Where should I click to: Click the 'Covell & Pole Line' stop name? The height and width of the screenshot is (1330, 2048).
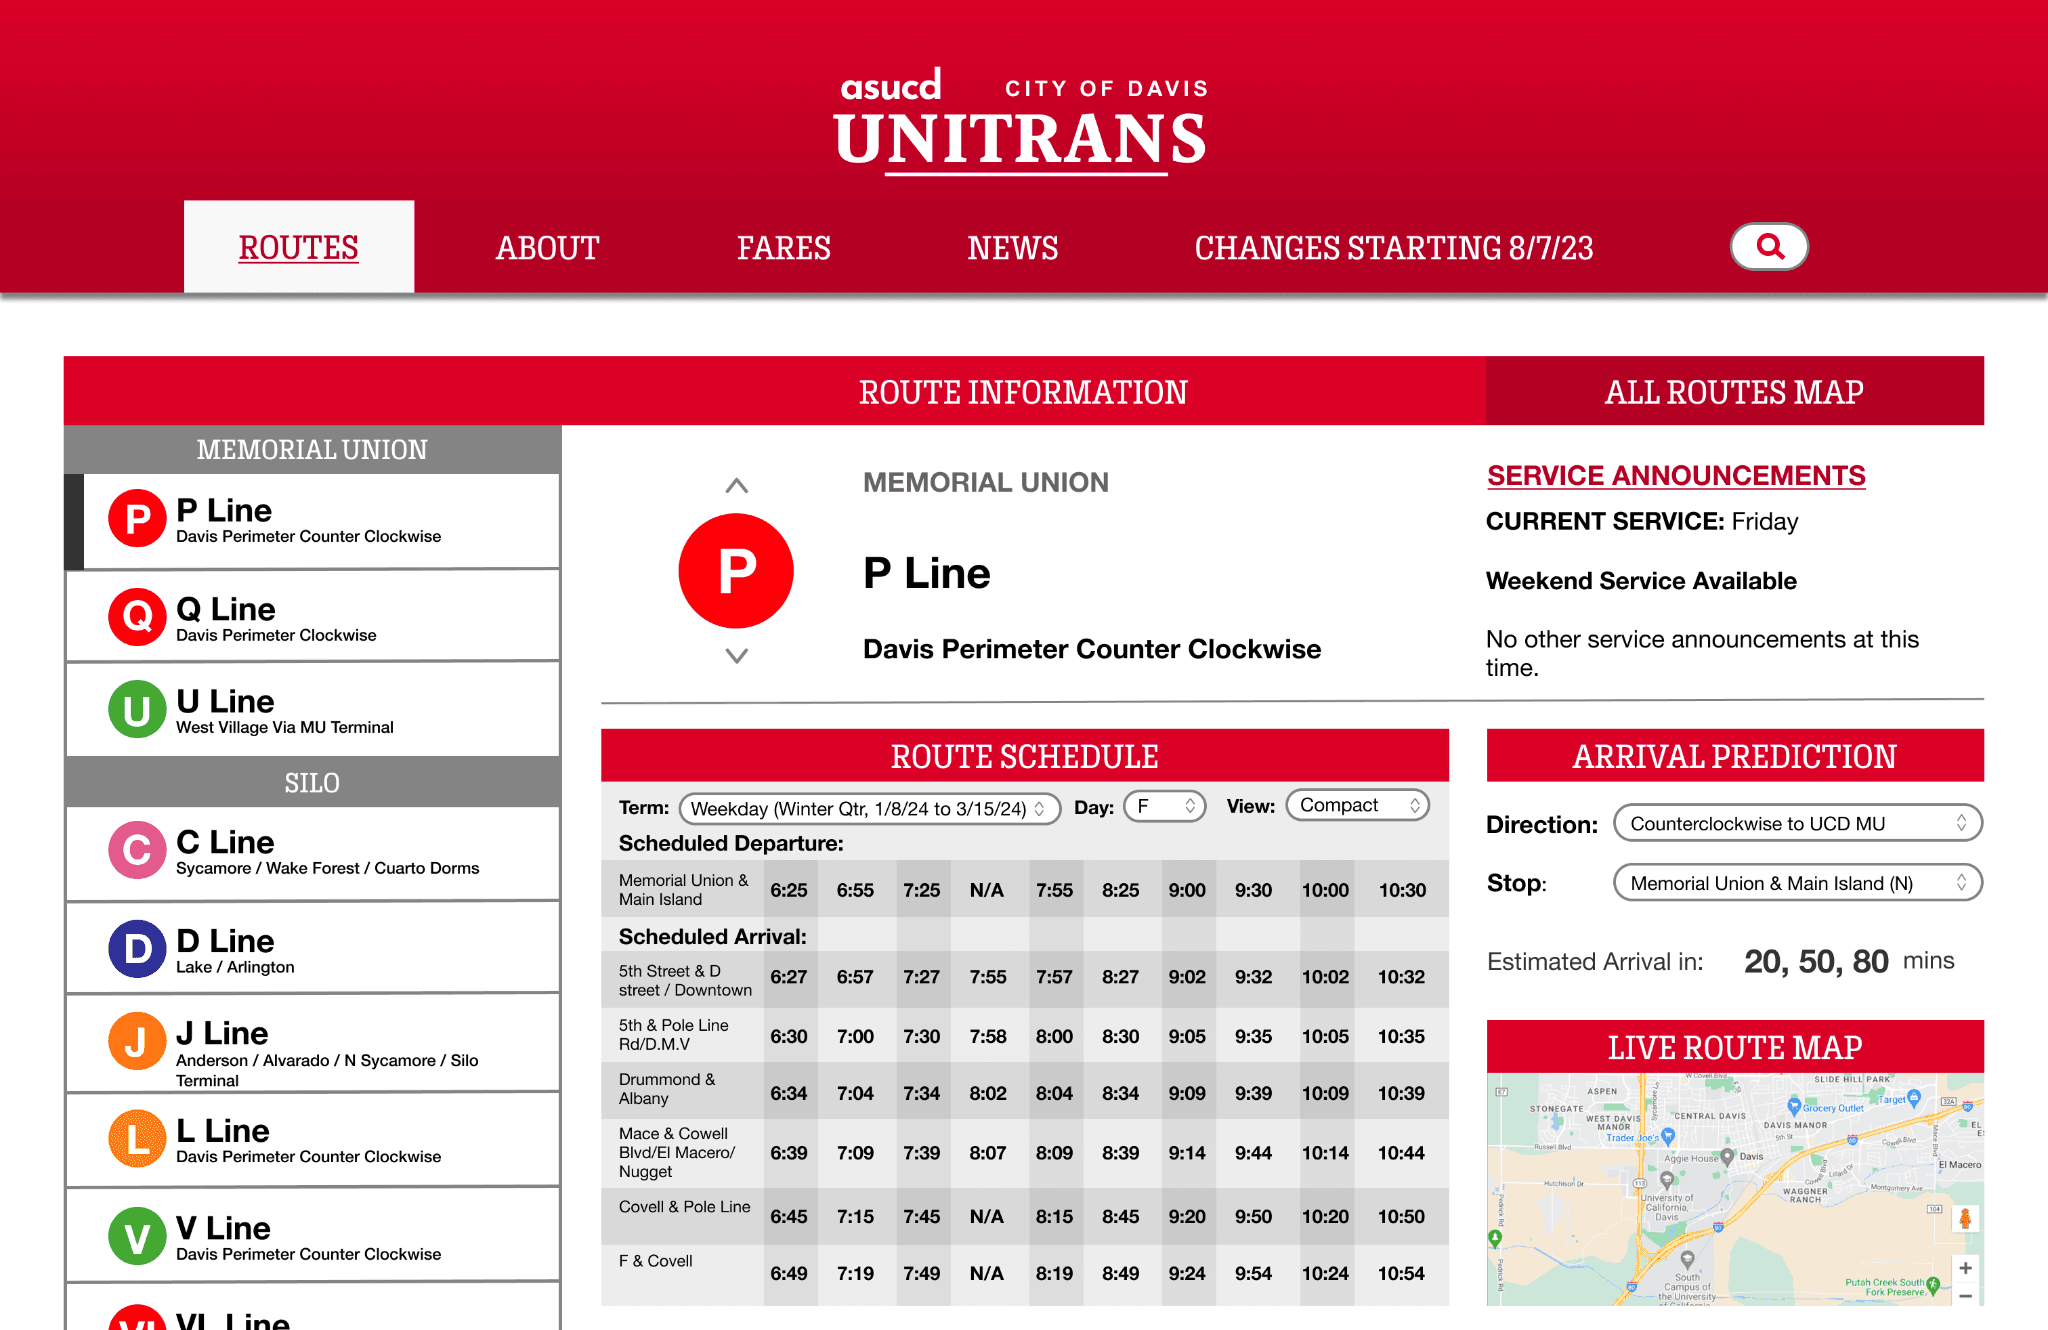[x=684, y=1207]
